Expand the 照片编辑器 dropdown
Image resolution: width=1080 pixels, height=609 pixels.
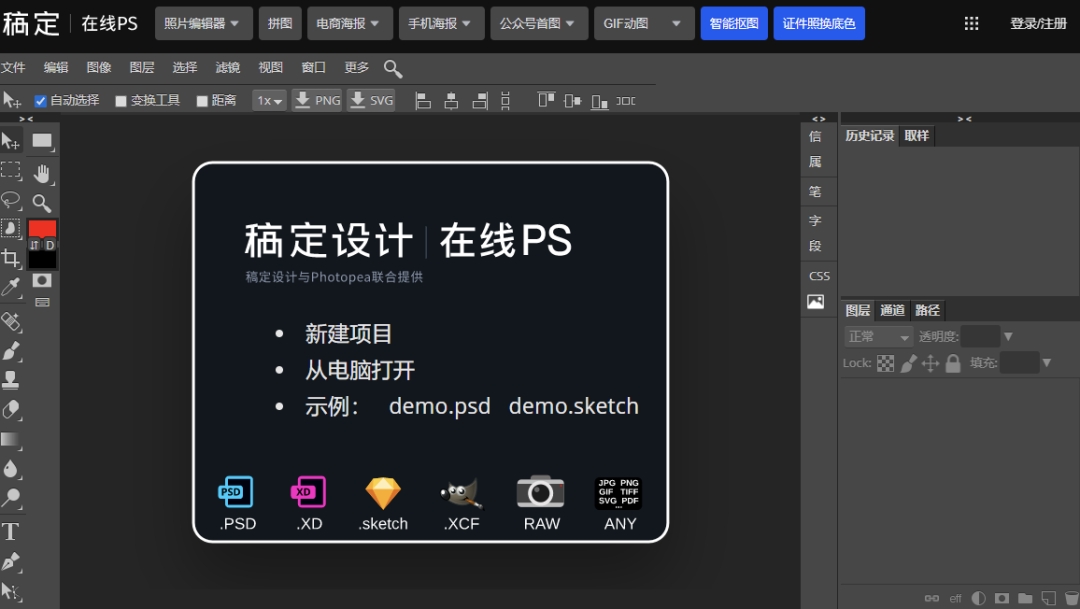(x=202, y=23)
